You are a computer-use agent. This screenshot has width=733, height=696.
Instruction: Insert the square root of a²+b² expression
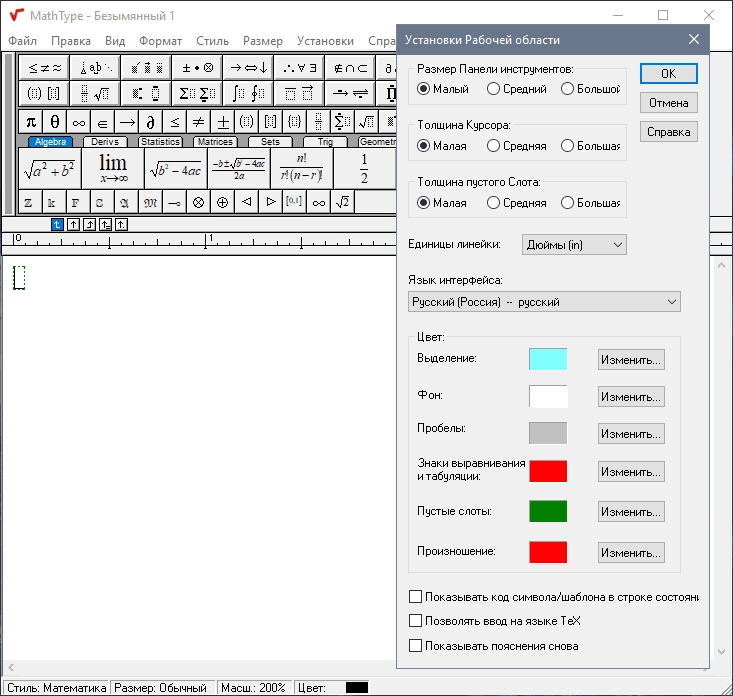pos(50,169)
